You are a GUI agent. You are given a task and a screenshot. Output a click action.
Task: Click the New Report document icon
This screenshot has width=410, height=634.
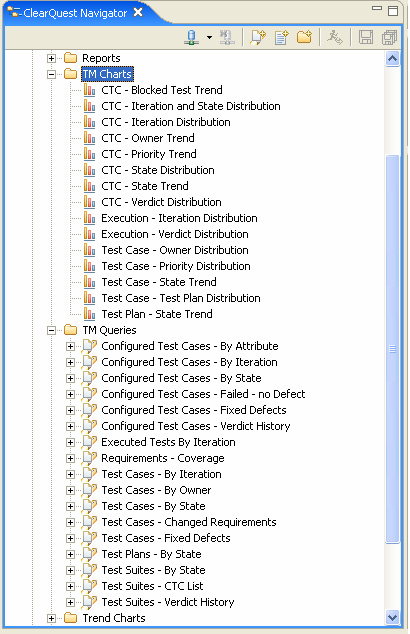[281, 37]
